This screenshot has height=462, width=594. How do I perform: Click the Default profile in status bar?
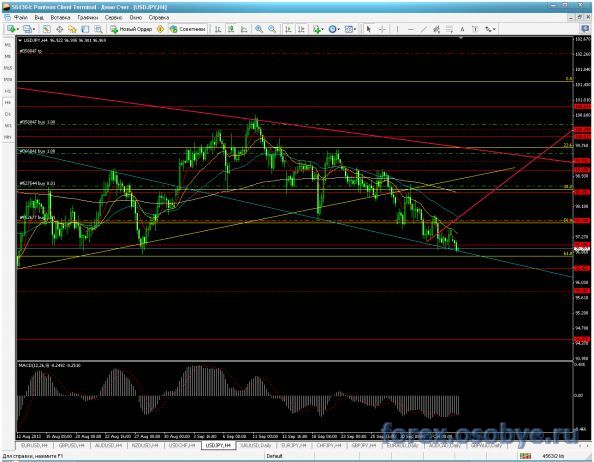(x=274, y=456)
